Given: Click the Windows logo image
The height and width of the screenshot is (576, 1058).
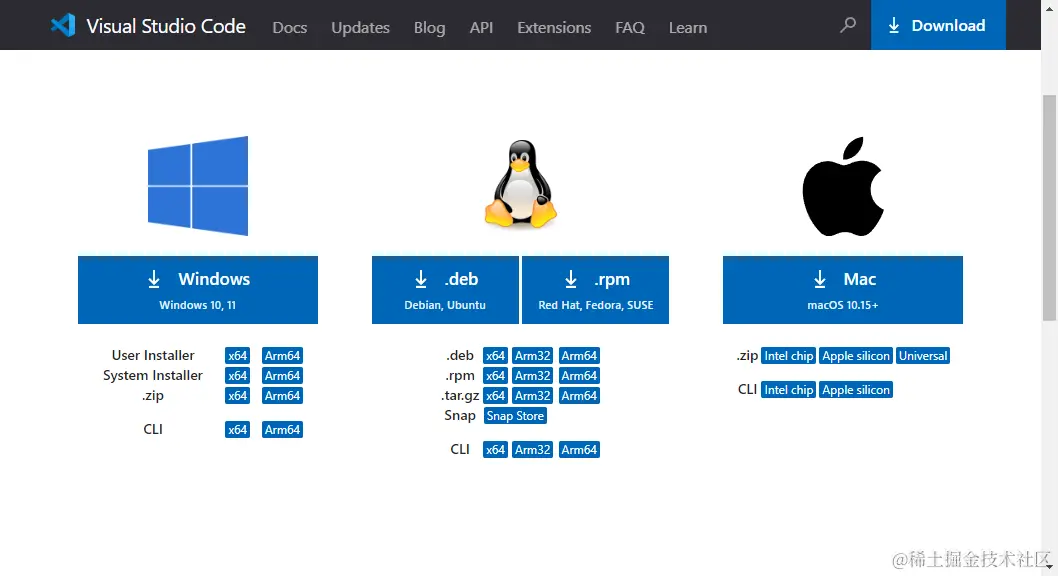Looking at the screenshot, I should coord(198,185).
